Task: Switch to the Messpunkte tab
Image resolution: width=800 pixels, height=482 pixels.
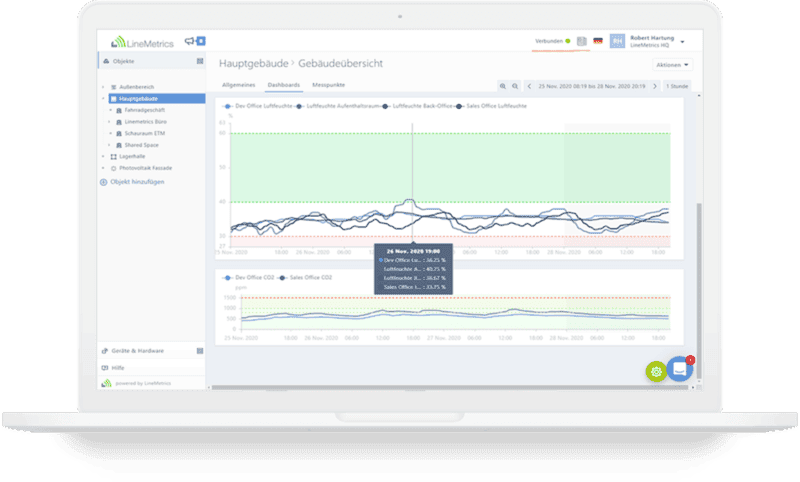Action: click(x=329, y=86)
